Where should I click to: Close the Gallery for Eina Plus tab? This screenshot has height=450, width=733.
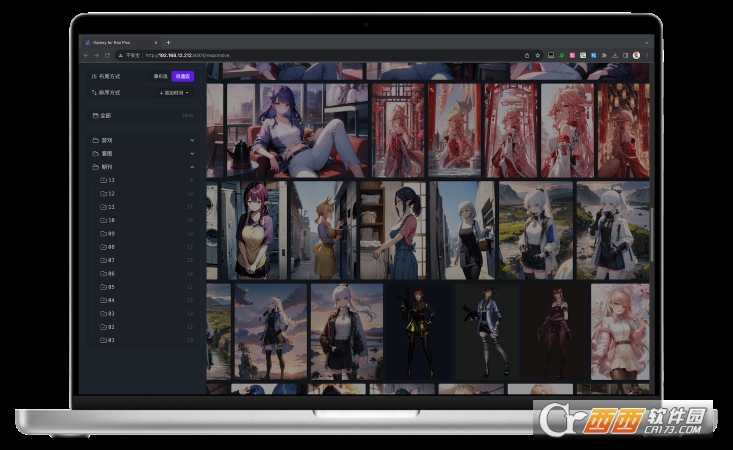click(156, 43)
